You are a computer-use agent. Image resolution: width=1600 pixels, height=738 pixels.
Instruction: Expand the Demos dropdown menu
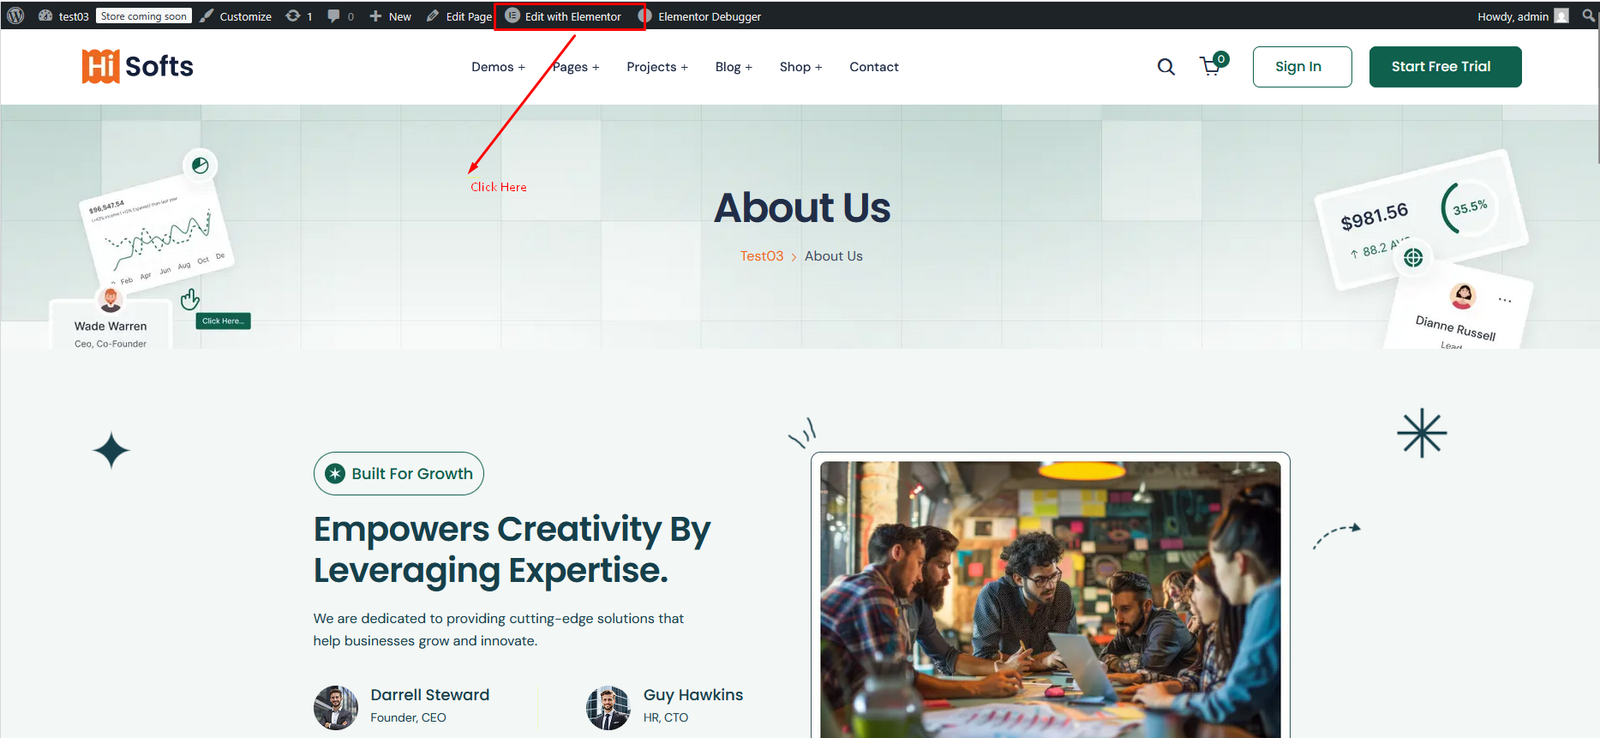(x=498, y=67)
